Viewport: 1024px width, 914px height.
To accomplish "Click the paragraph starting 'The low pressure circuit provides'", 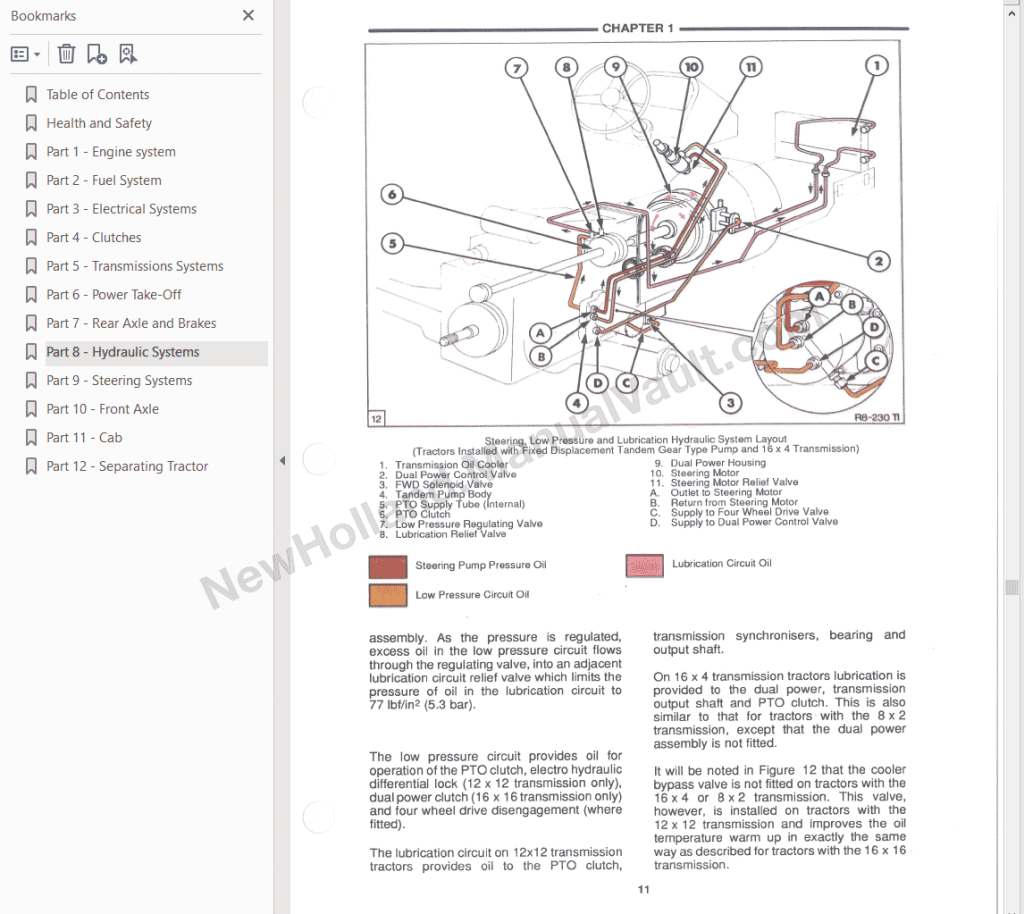I will click(x=496, y=790).
